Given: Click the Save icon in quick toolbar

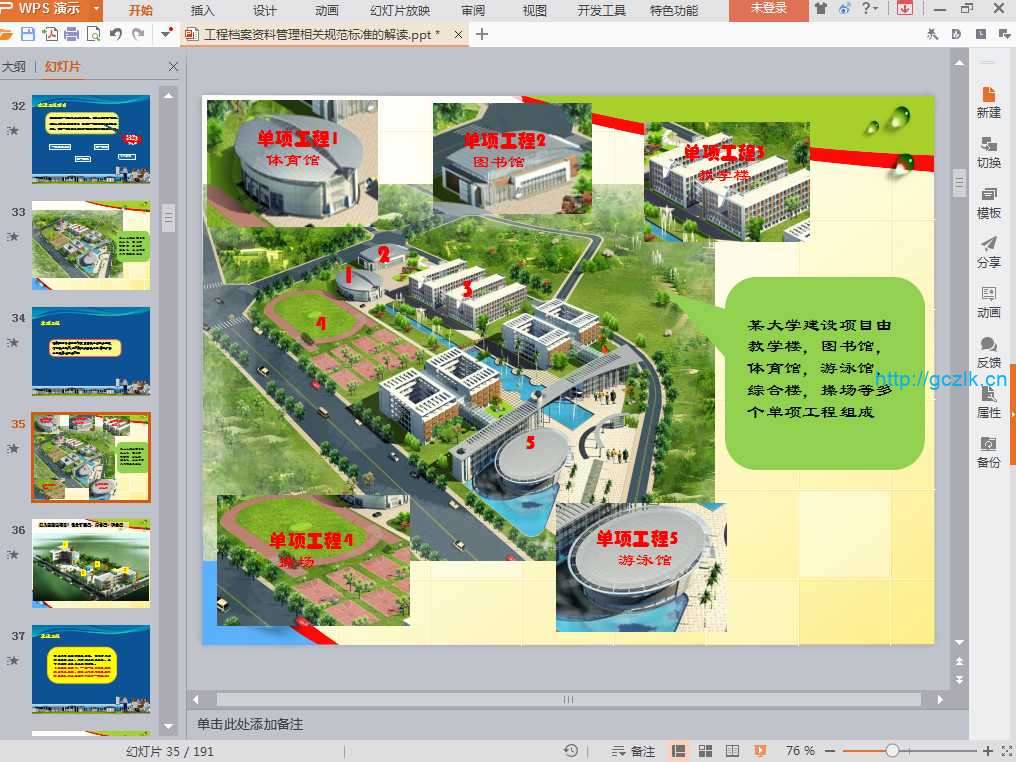Looking at the screenshot, I should pos(28,34).
